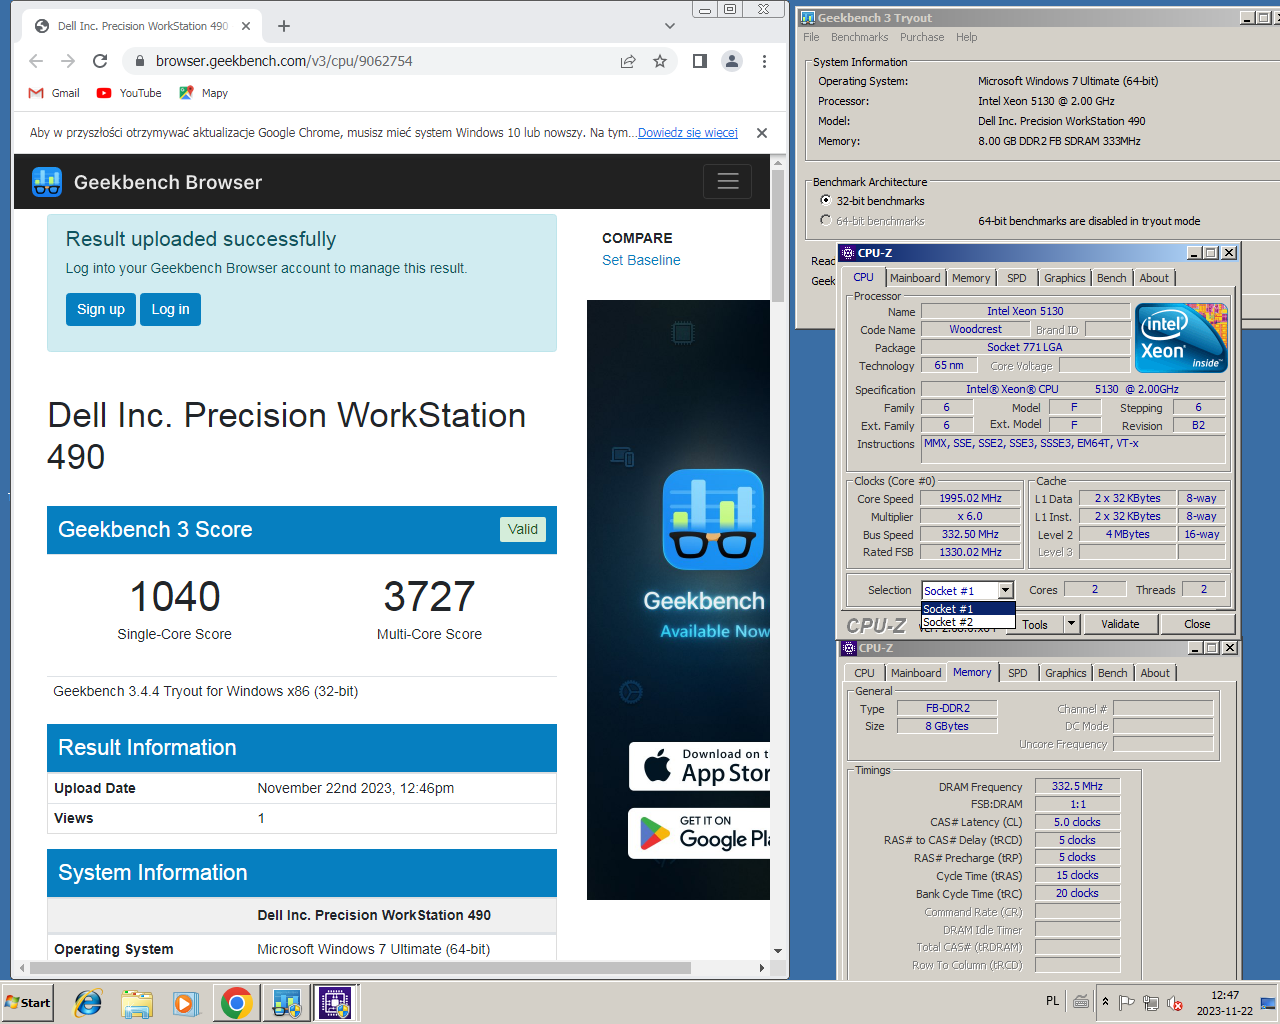Switch to Memory tab in upper CPU-Z

[971, 278]
